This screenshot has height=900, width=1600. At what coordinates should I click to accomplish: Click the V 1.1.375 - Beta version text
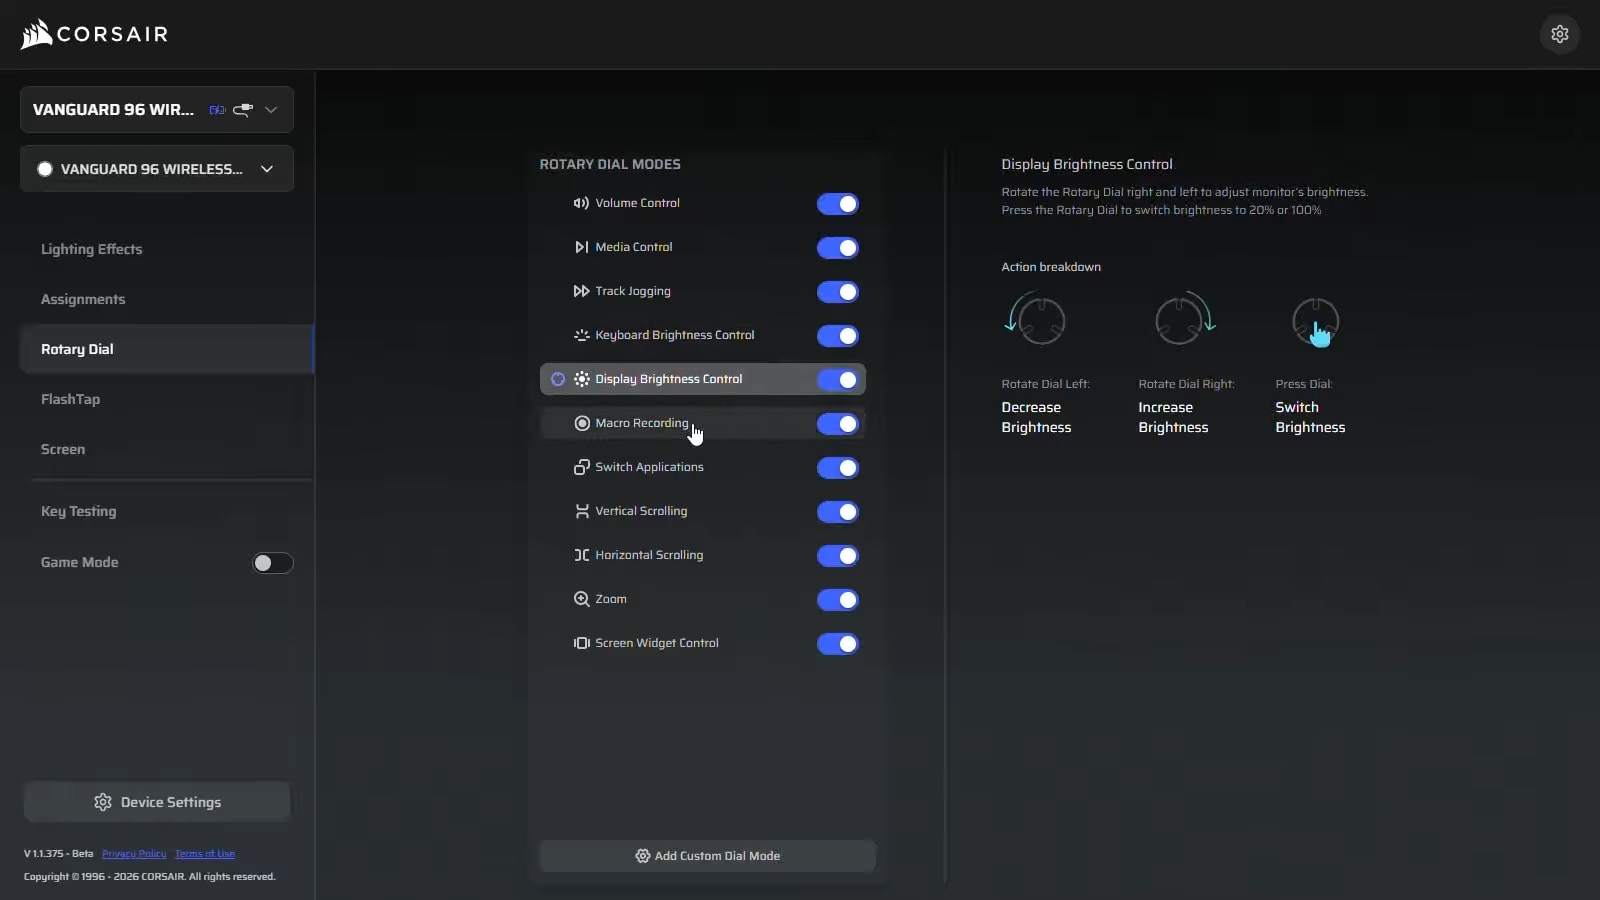click(58, 854)
